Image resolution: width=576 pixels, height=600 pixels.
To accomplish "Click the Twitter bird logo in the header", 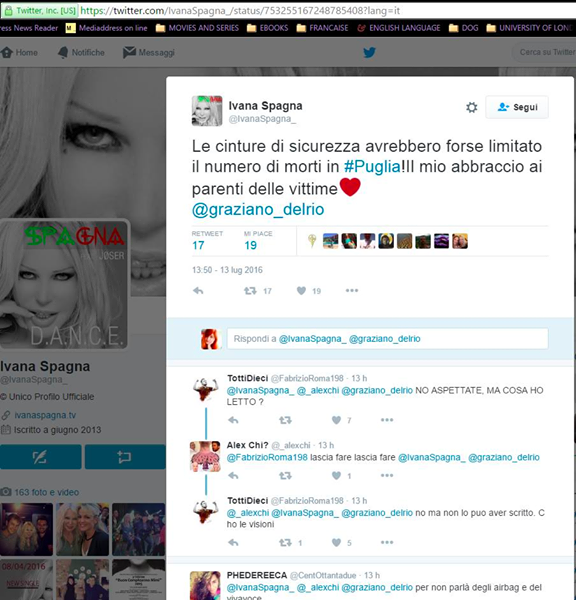I will [x=369, y=52].
